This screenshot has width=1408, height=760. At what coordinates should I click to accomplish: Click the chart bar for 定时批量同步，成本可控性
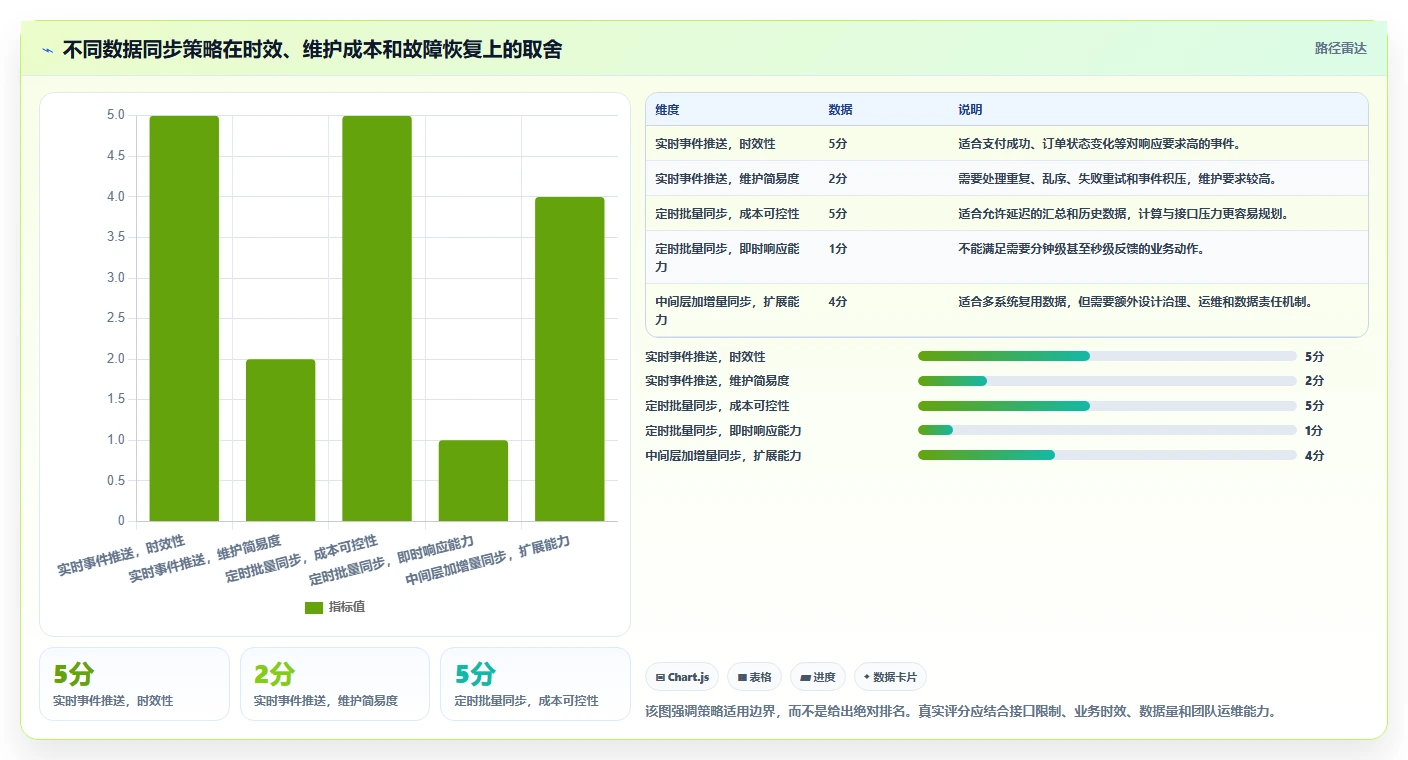click(377, 318)
